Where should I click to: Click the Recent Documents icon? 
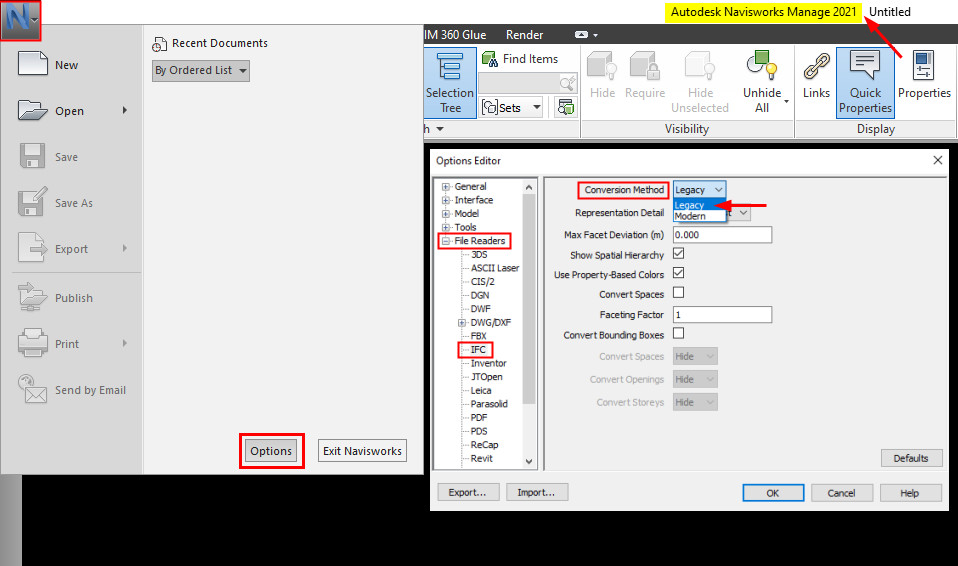(159, 43)
